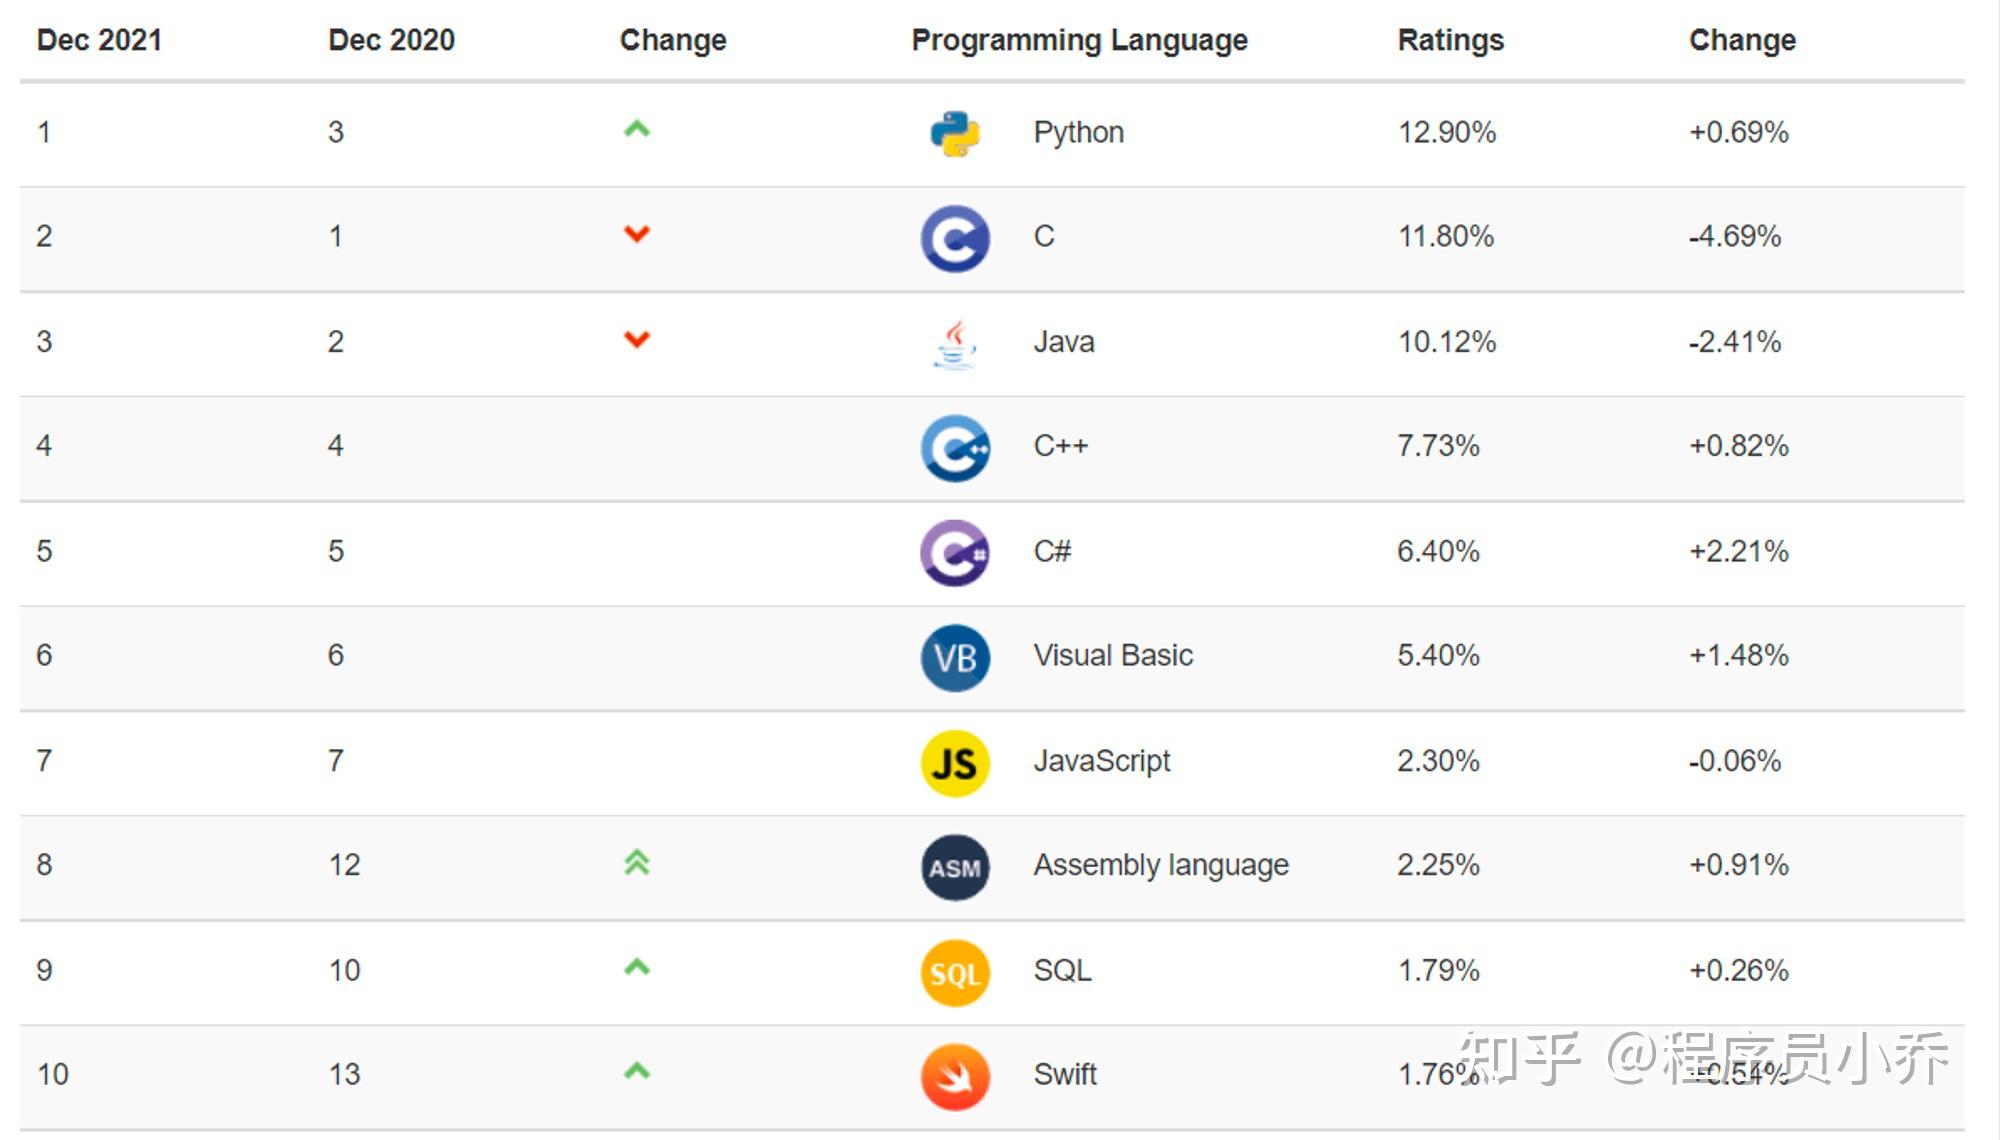Click the Python logo icon

[955, 134]
